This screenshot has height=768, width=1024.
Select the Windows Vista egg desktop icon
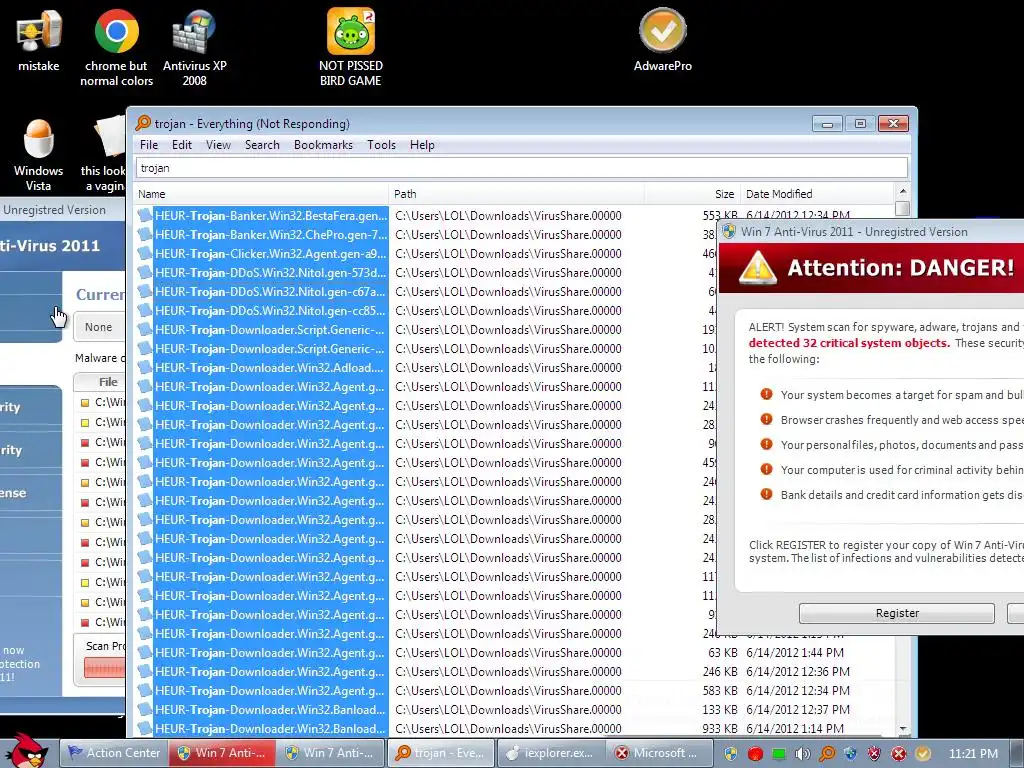[x=39, y=154]
